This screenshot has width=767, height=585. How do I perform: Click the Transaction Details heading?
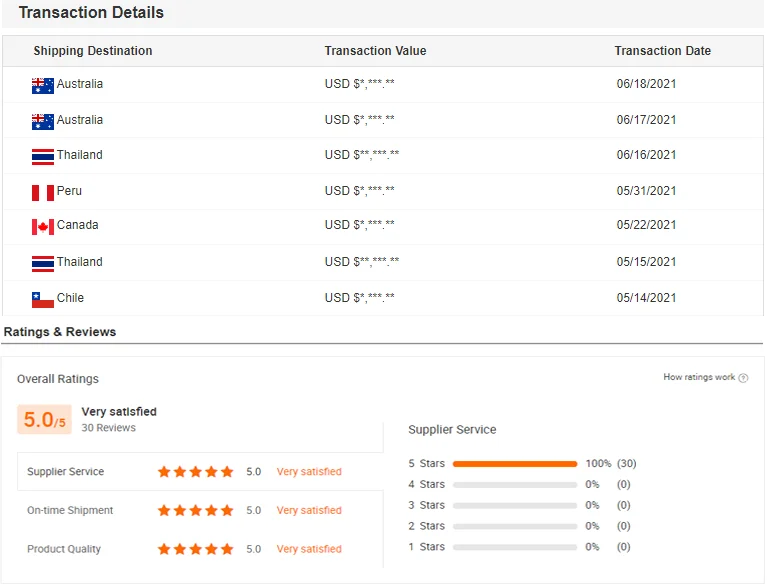(91, 13)
